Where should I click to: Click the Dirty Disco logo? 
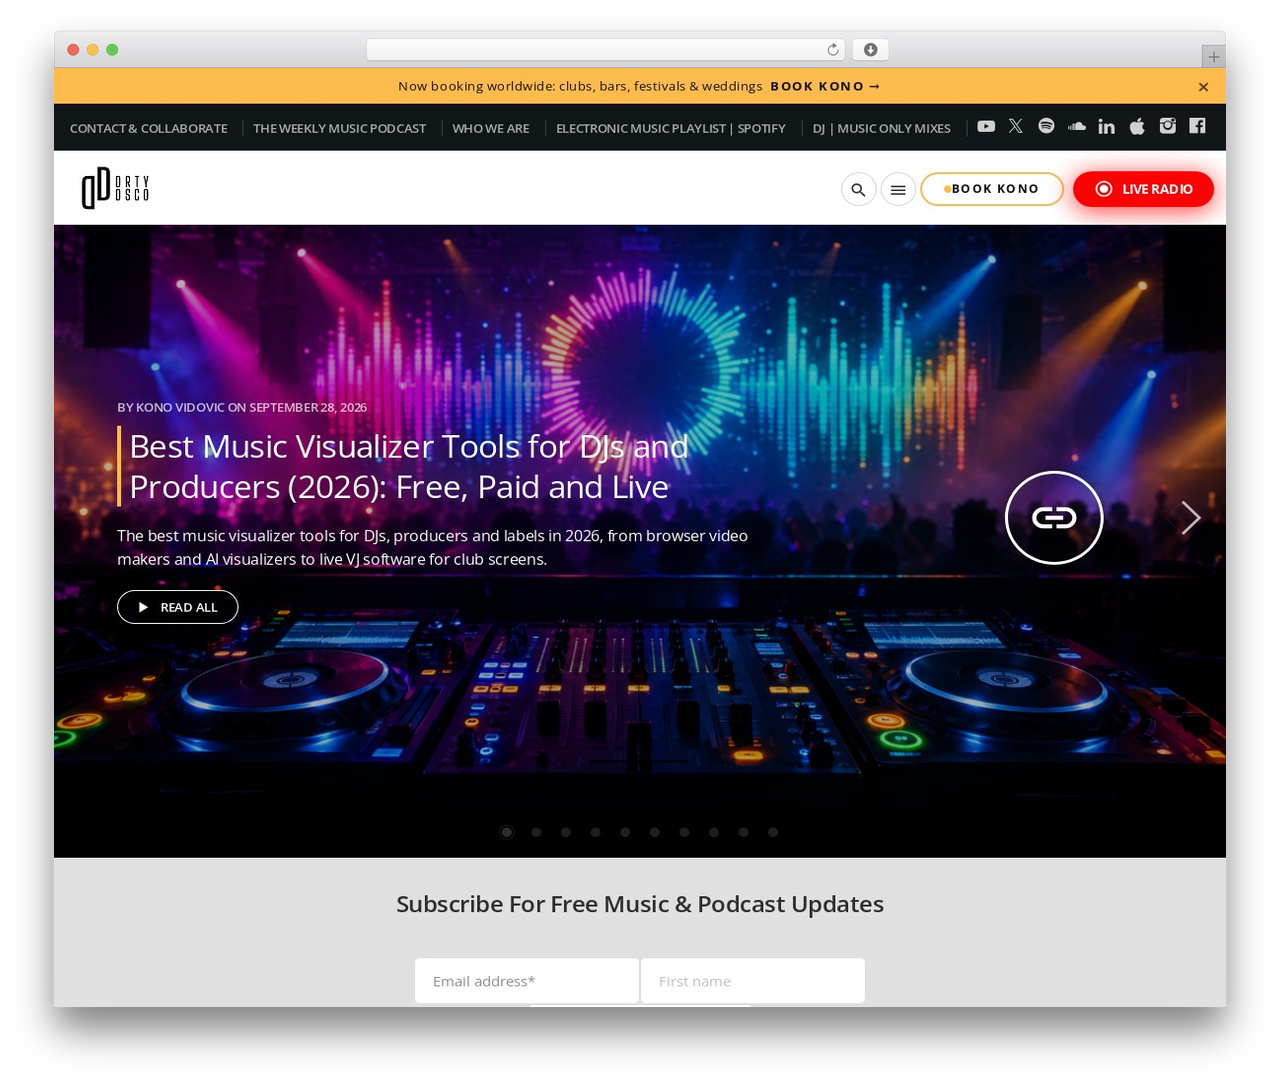(x=115, y=188)
